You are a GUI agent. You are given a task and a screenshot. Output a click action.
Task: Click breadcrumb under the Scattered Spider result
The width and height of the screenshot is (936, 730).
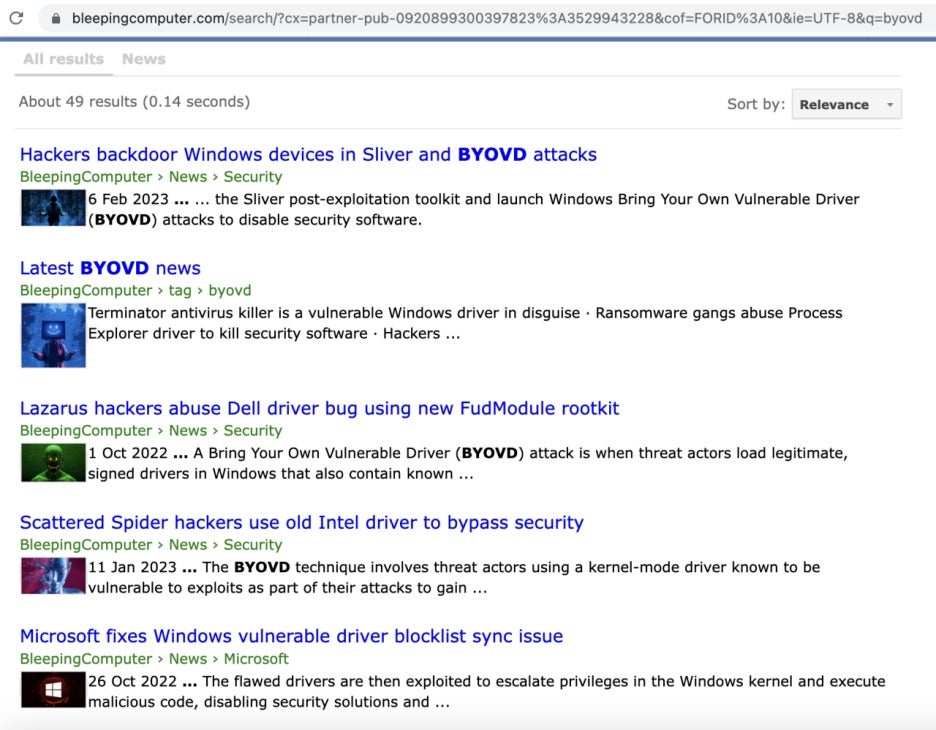pyautogui.click(x=151, y=544)
